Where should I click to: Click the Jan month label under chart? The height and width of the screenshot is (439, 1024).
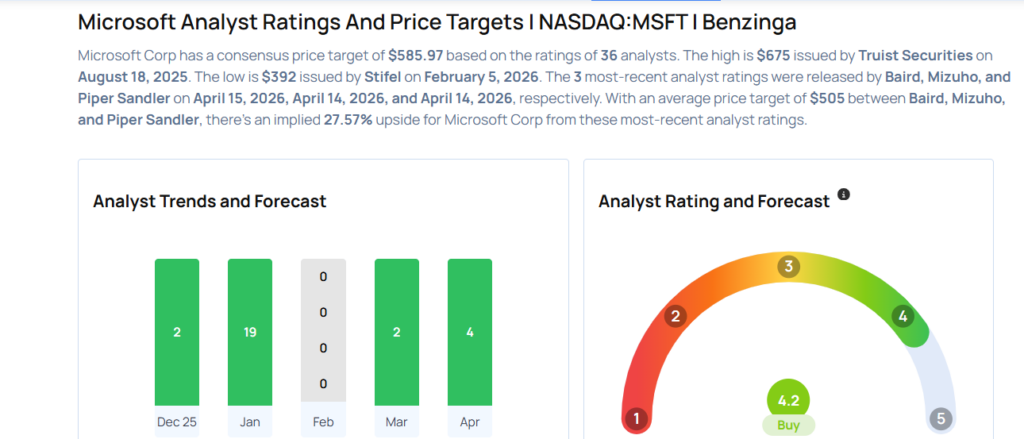pyautogui.click(x=250, y=422)
